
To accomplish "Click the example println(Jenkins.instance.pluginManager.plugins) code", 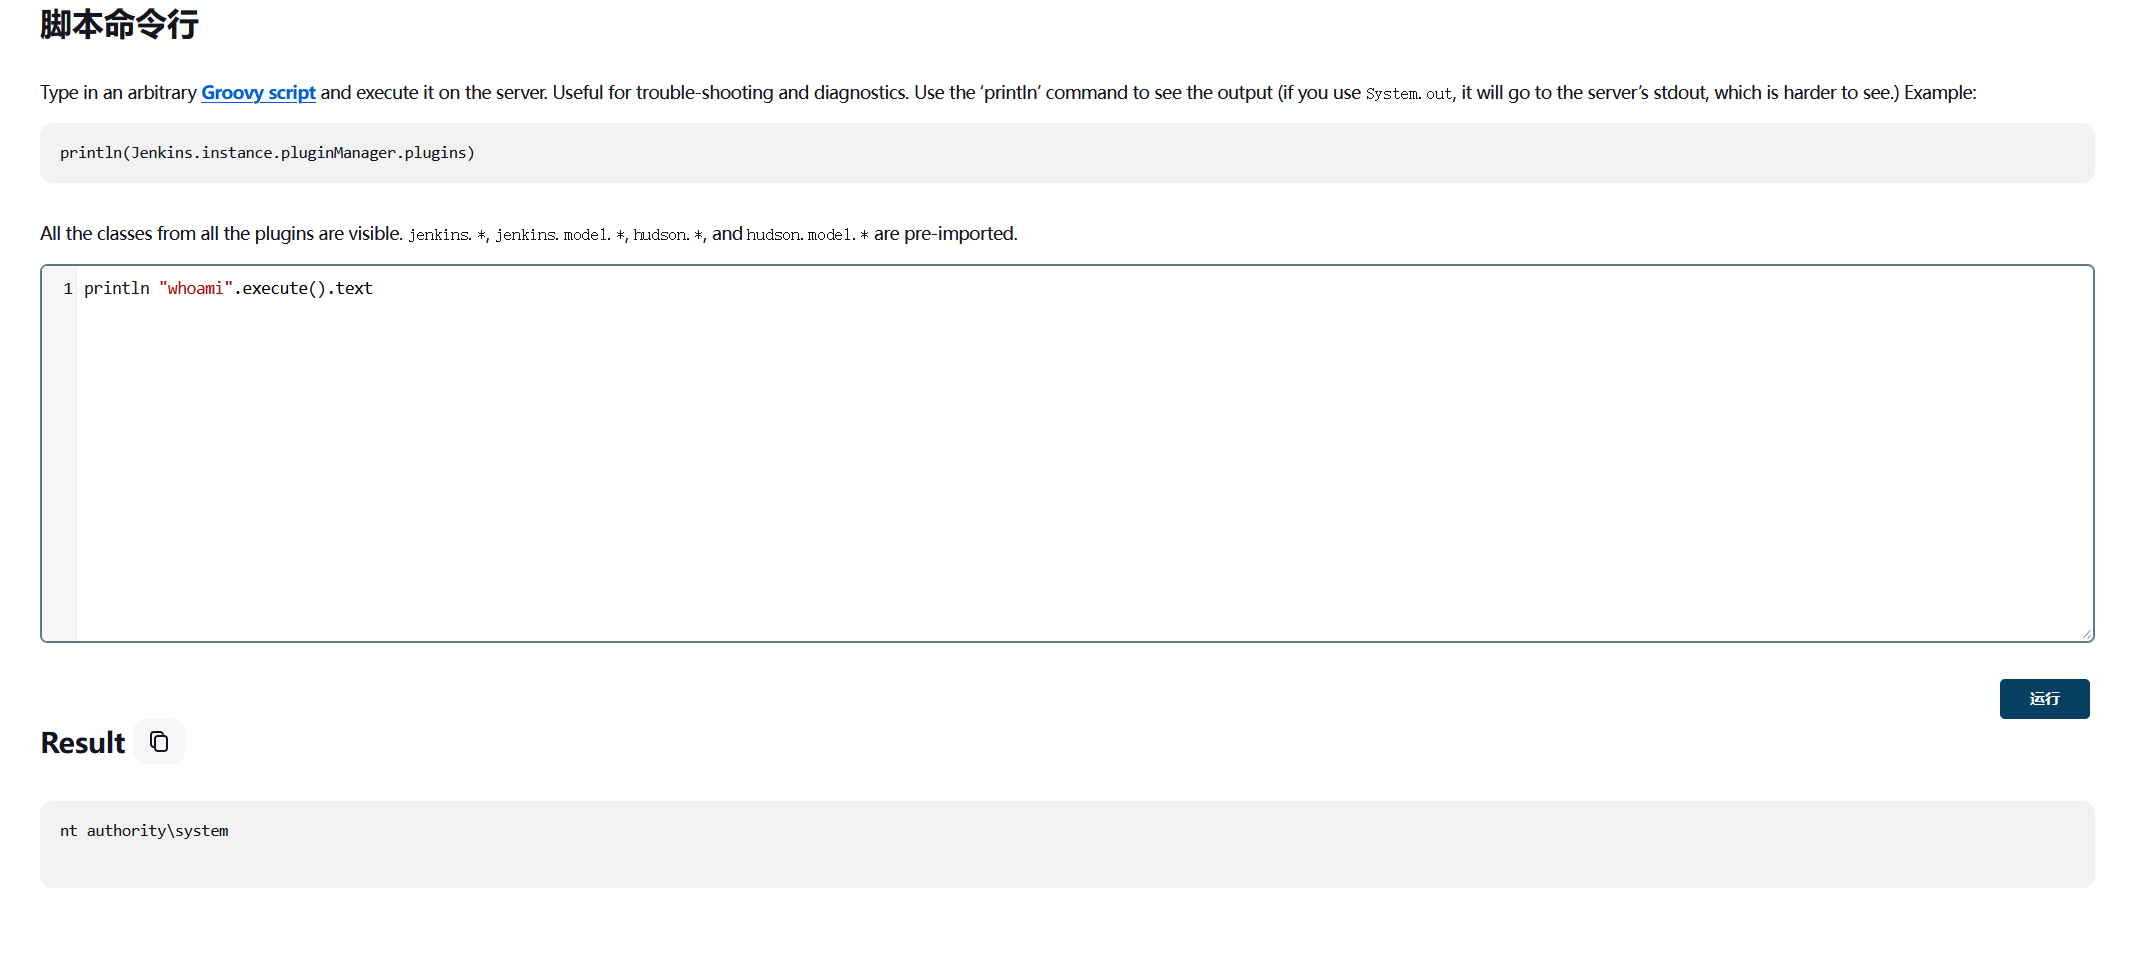I will (267, 153).
